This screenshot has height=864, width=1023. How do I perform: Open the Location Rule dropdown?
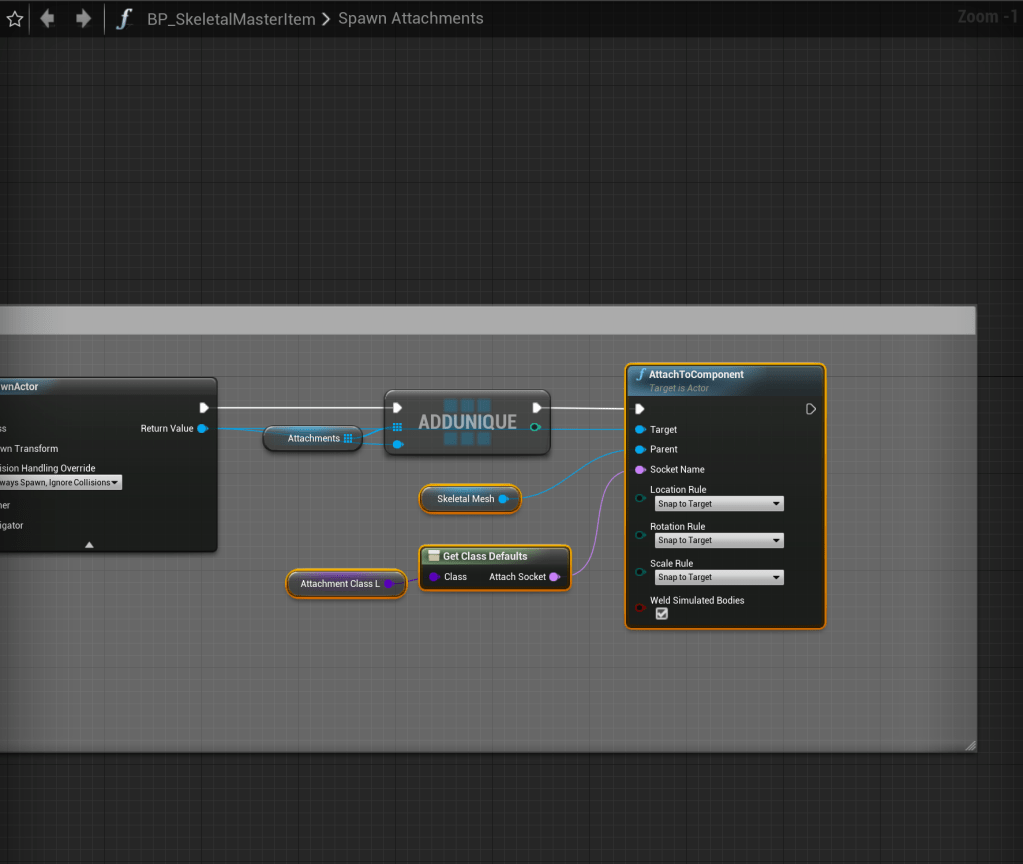click(x=719, y=504)
